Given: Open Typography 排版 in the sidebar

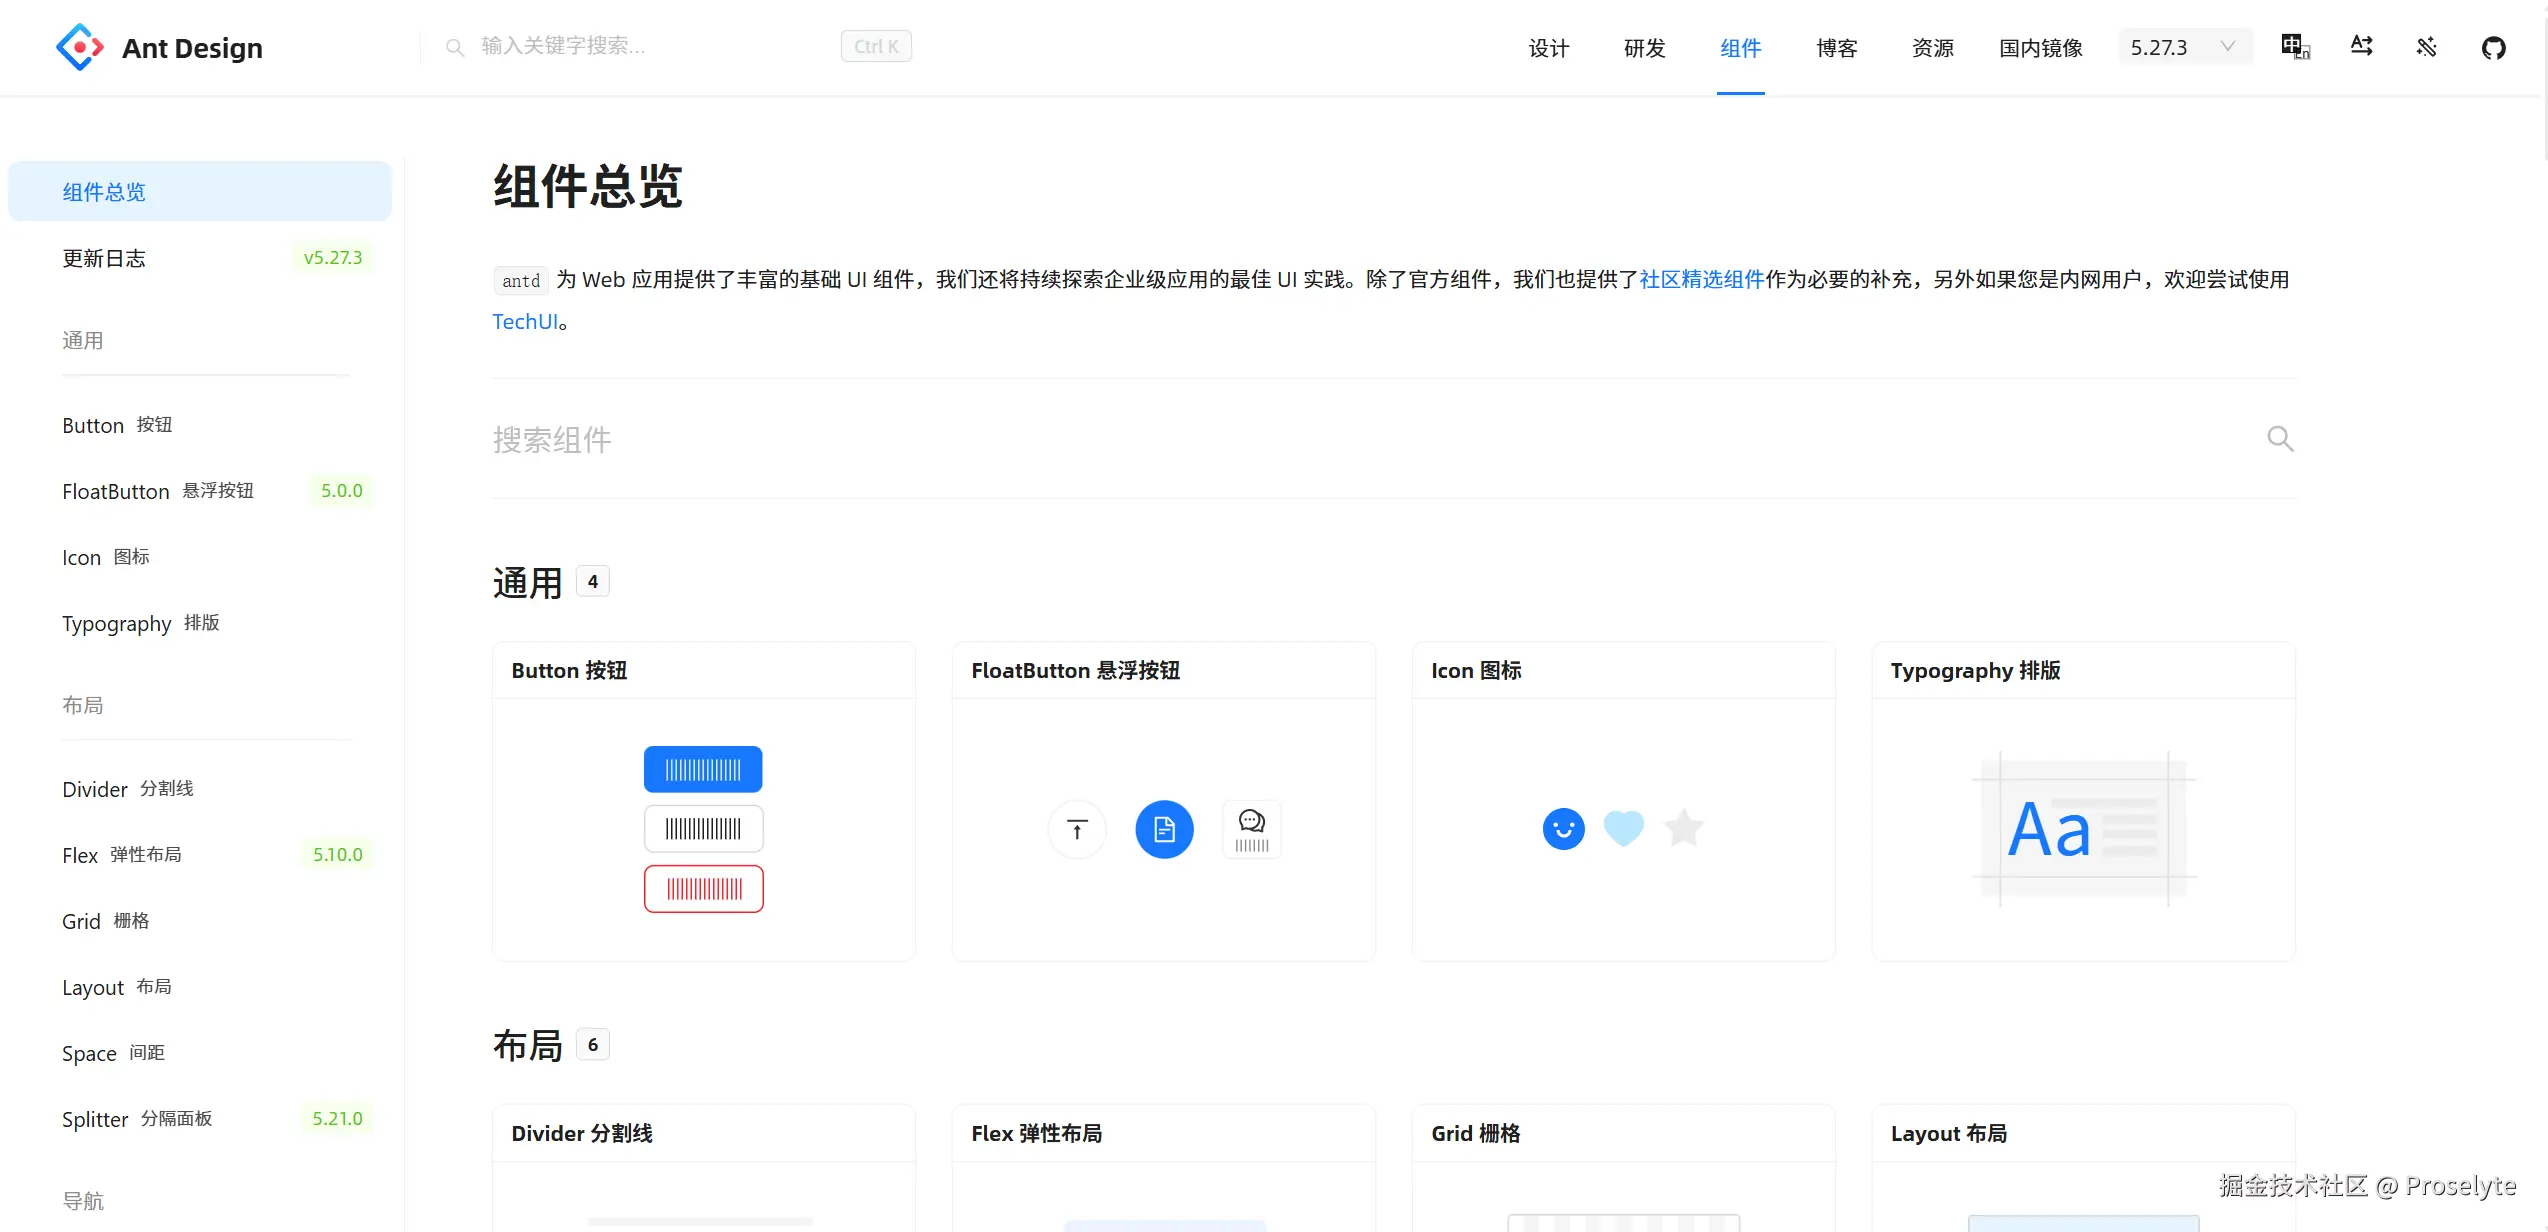Looking at the screenshot, I should (x=200, y=623).
